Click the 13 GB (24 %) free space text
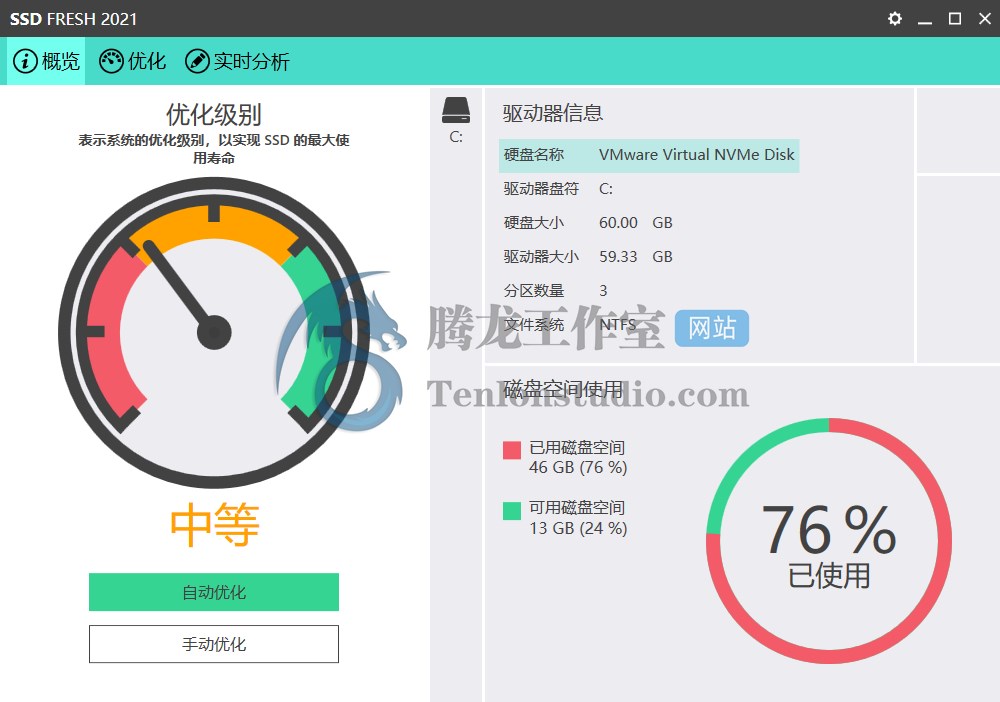Image resolution: width=1000 pixels, height=702 pixels. tap(578, 528)
